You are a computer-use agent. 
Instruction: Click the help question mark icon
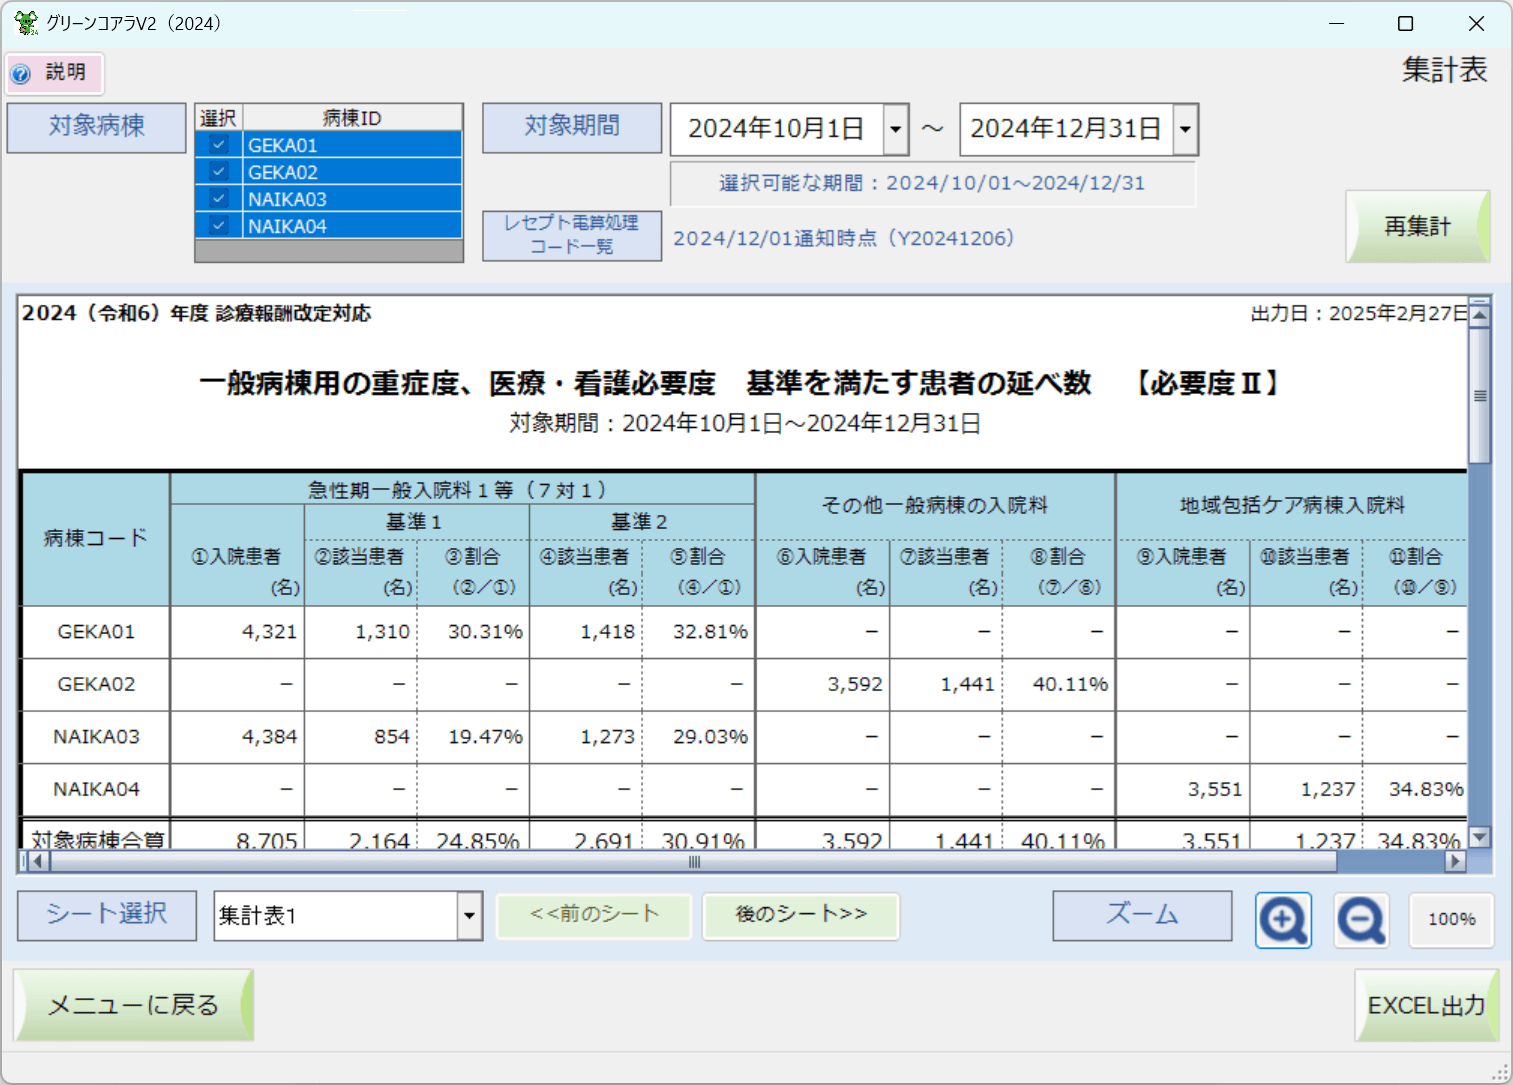pyautogui.click(x=21, y=74)
